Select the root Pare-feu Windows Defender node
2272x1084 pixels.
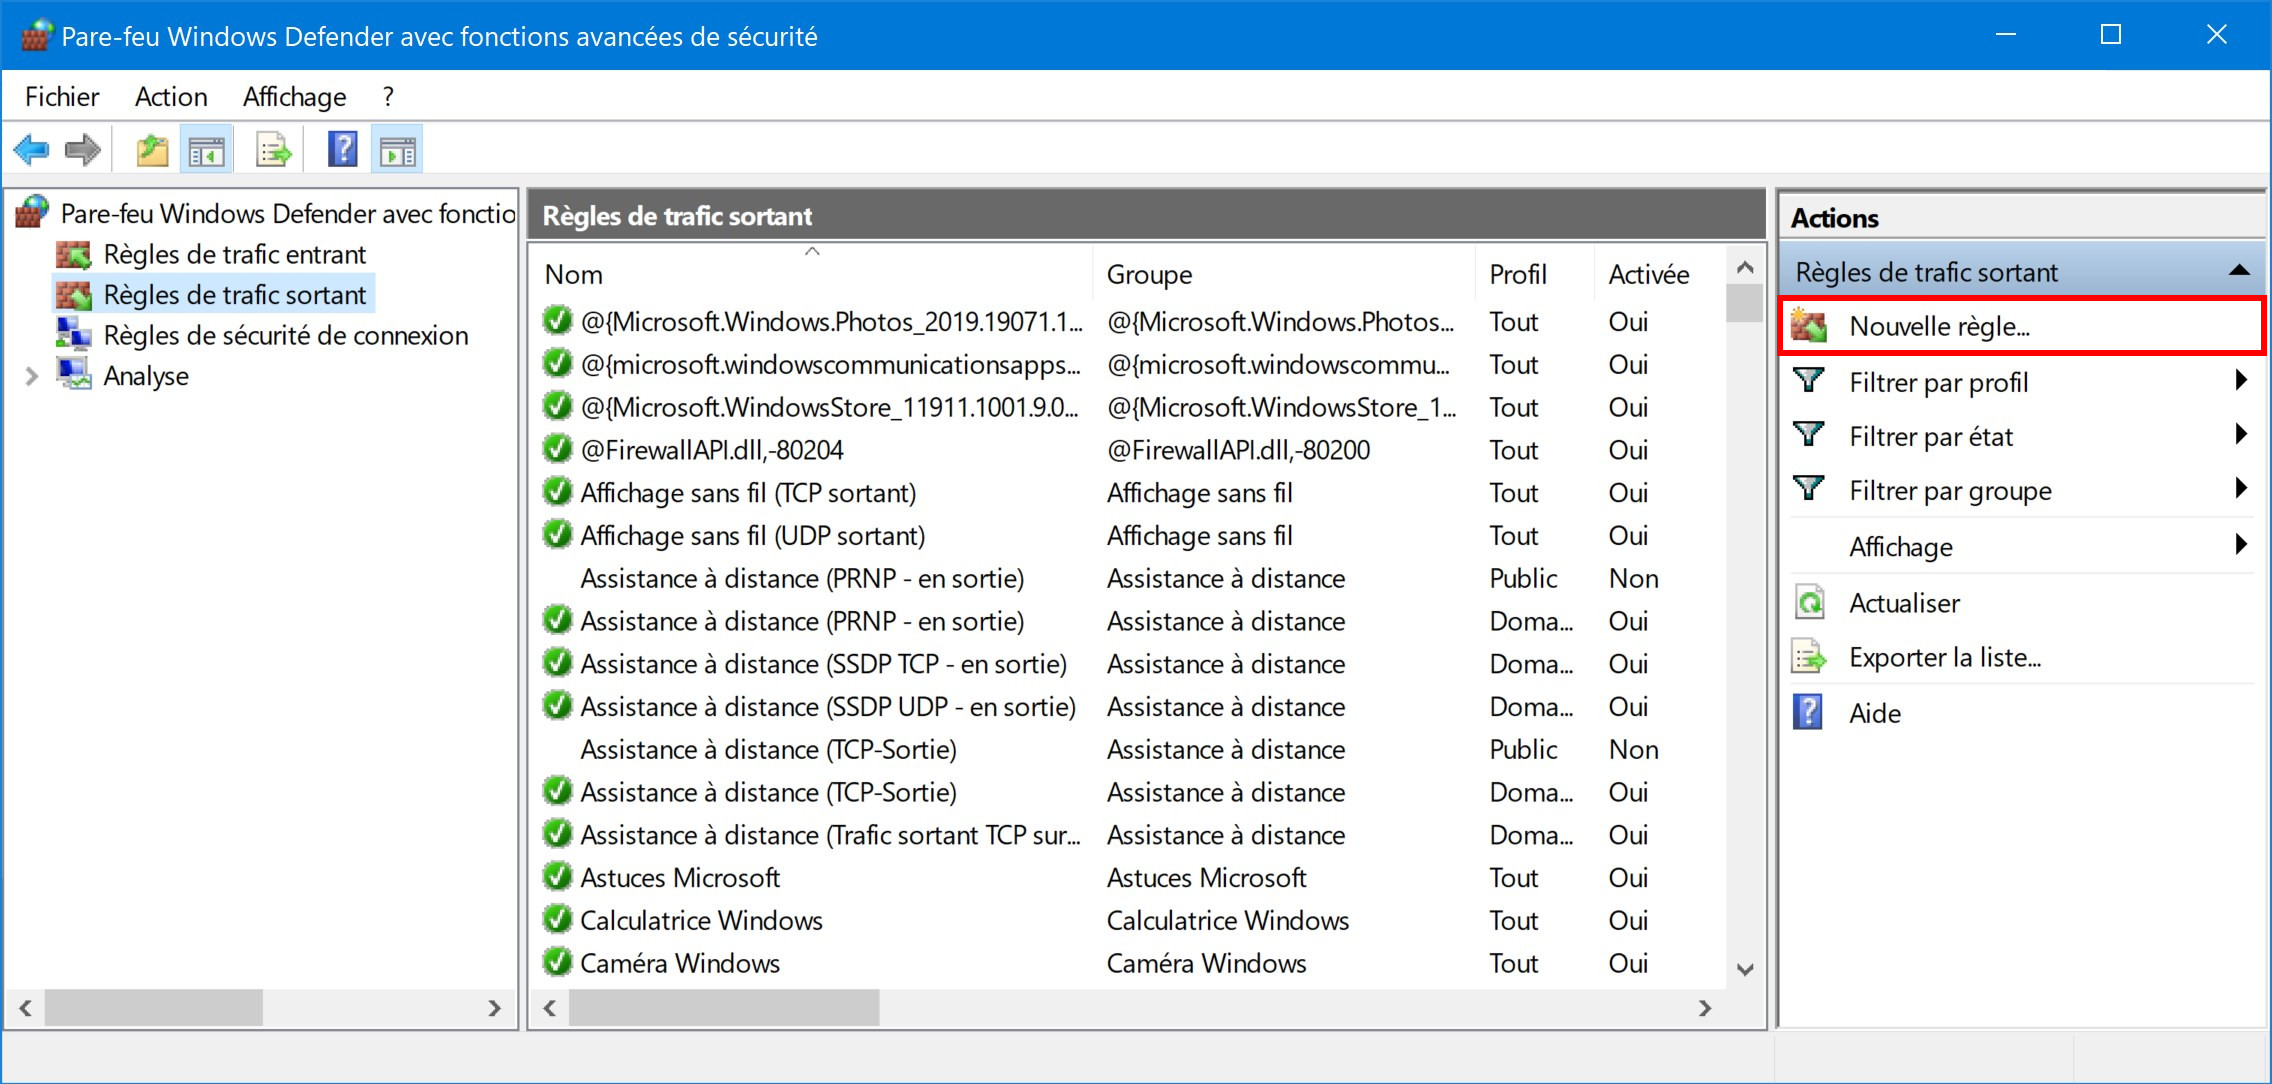coord(288,213)
